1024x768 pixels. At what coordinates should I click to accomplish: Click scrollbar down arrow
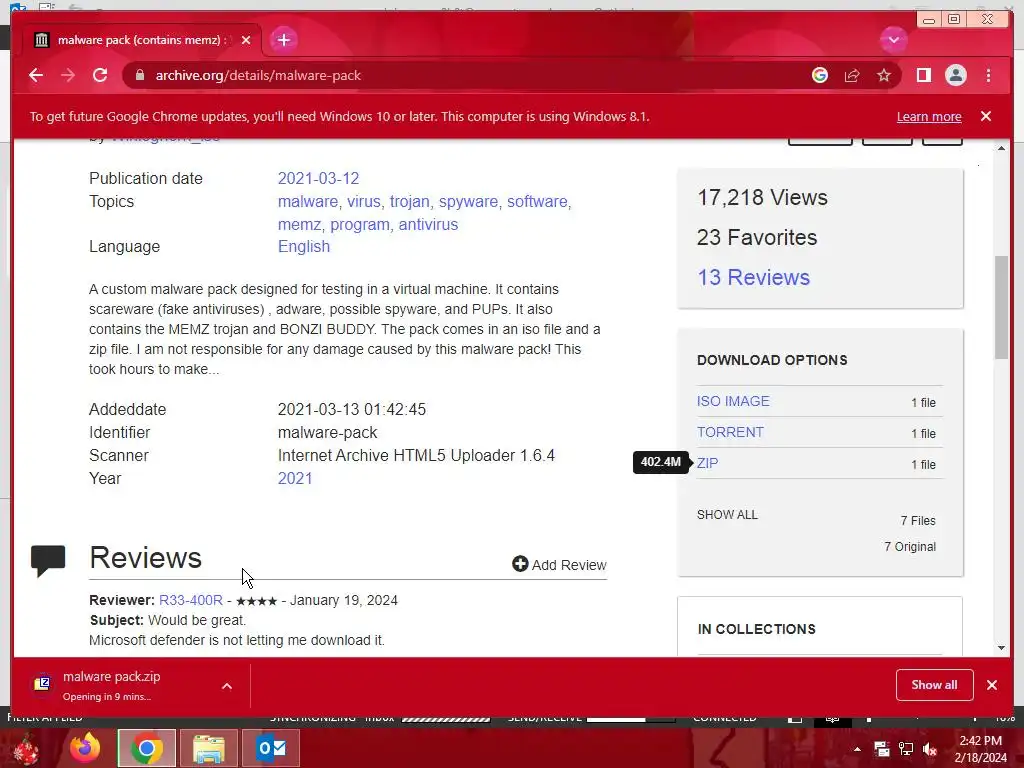tap(1001, 648)
